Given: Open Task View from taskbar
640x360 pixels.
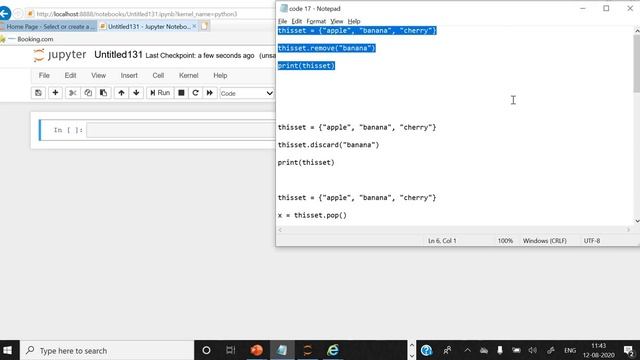Looking at the screenshot, I should [x=231, y=350].
